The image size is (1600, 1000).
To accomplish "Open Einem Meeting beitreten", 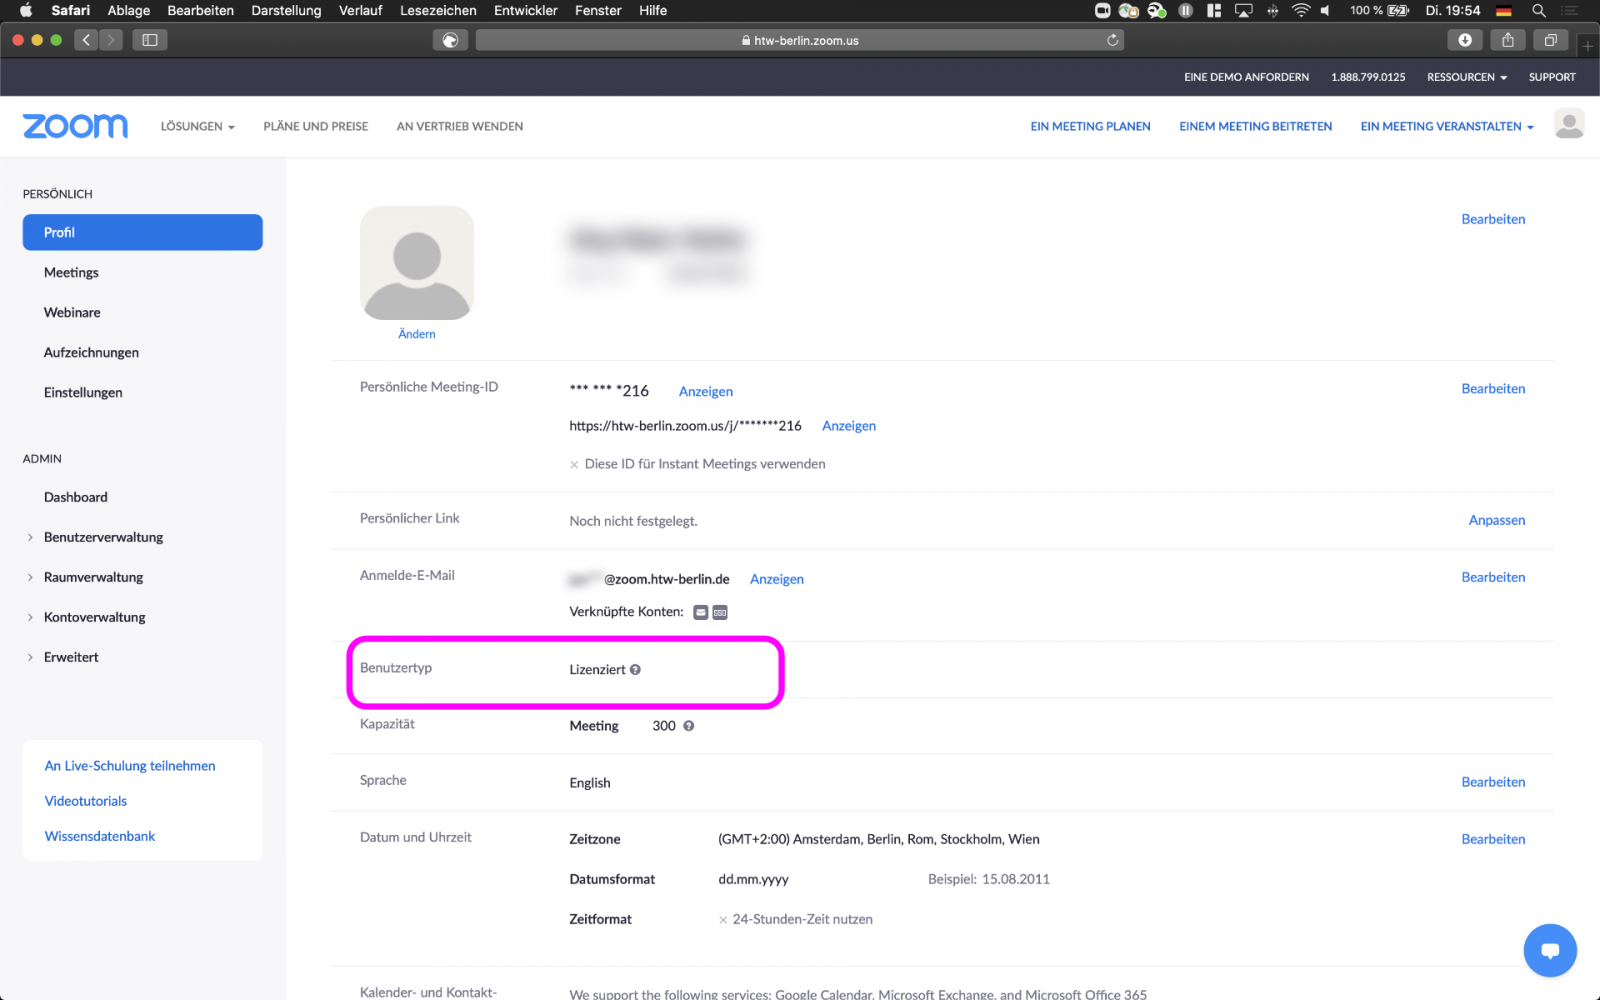I will (x=1255, y=126).
